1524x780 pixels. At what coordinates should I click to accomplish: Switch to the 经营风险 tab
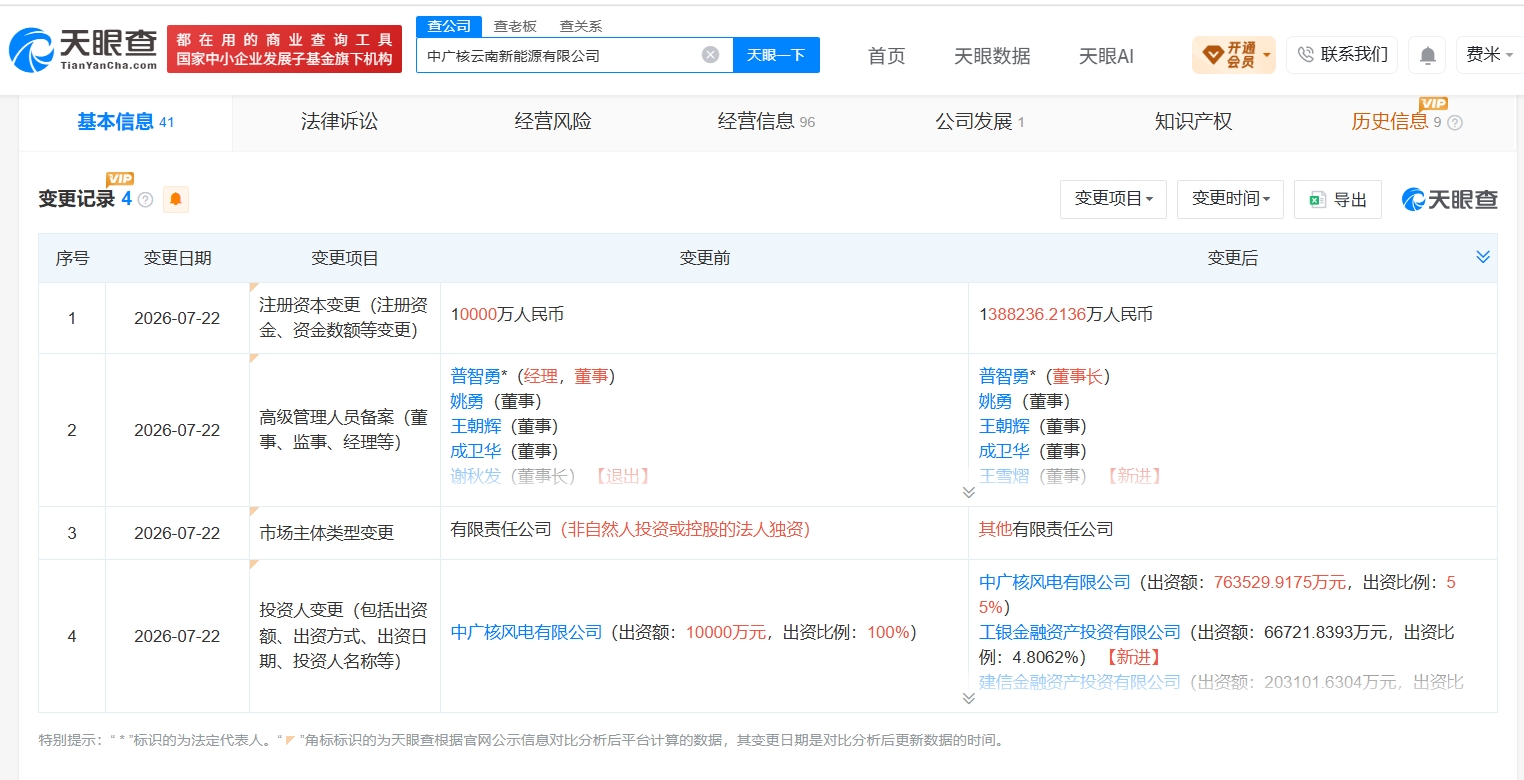[553, 122]
